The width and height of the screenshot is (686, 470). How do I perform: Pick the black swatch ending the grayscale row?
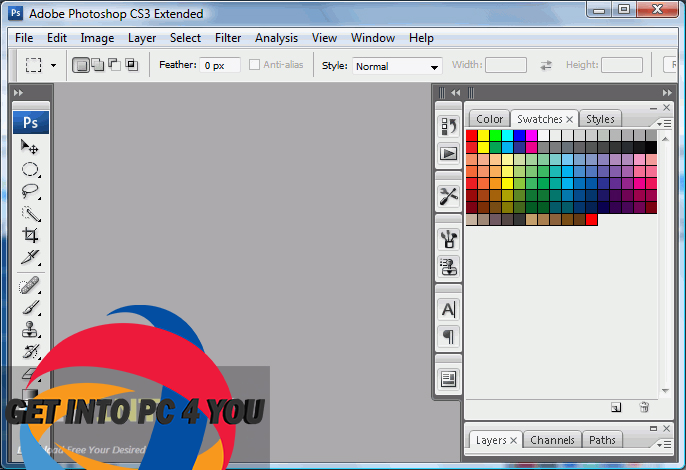tap(651, 147)
